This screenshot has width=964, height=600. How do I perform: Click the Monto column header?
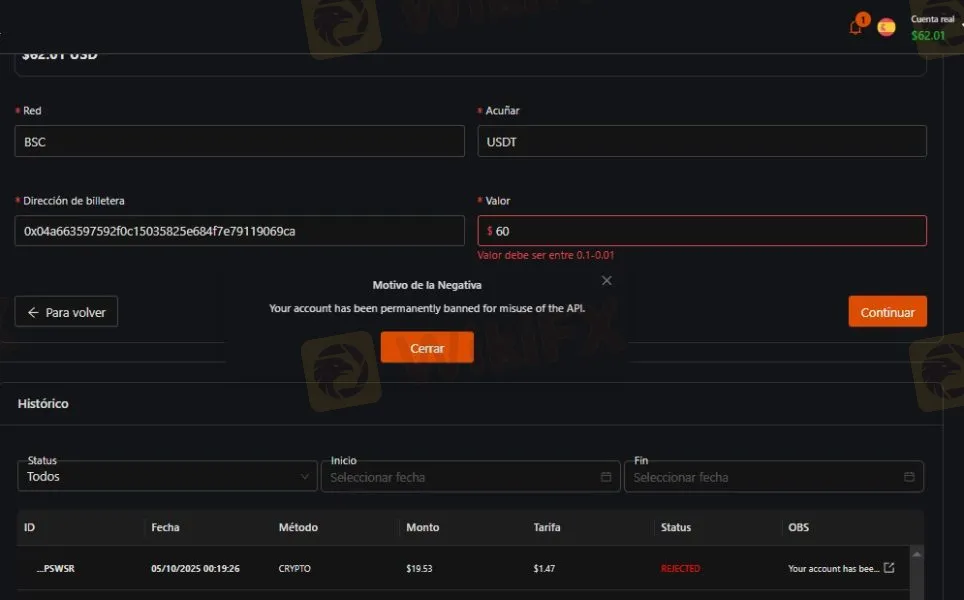pyautogui.click(x=422, y=527)
